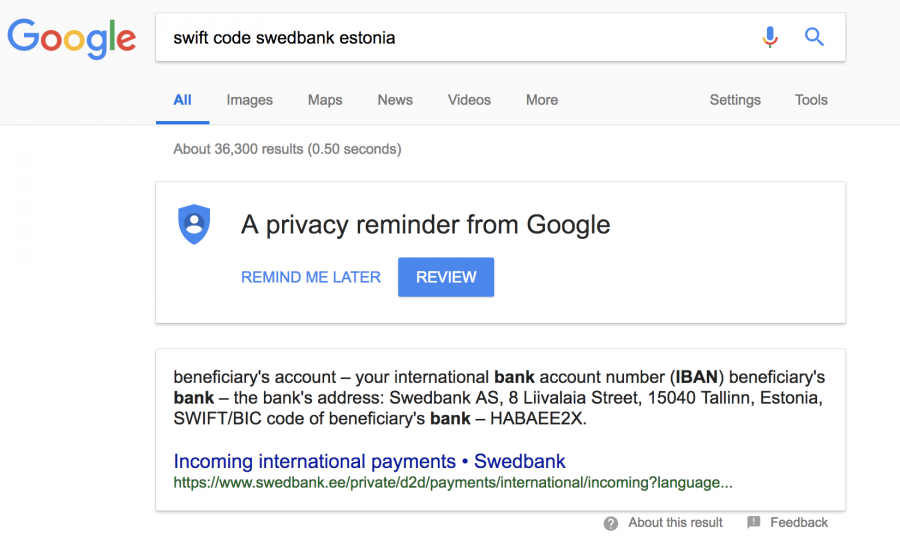Expand the Tools search options
This screenshot has height=540, width=900.
pyautogui.click(x=811, y=100)
